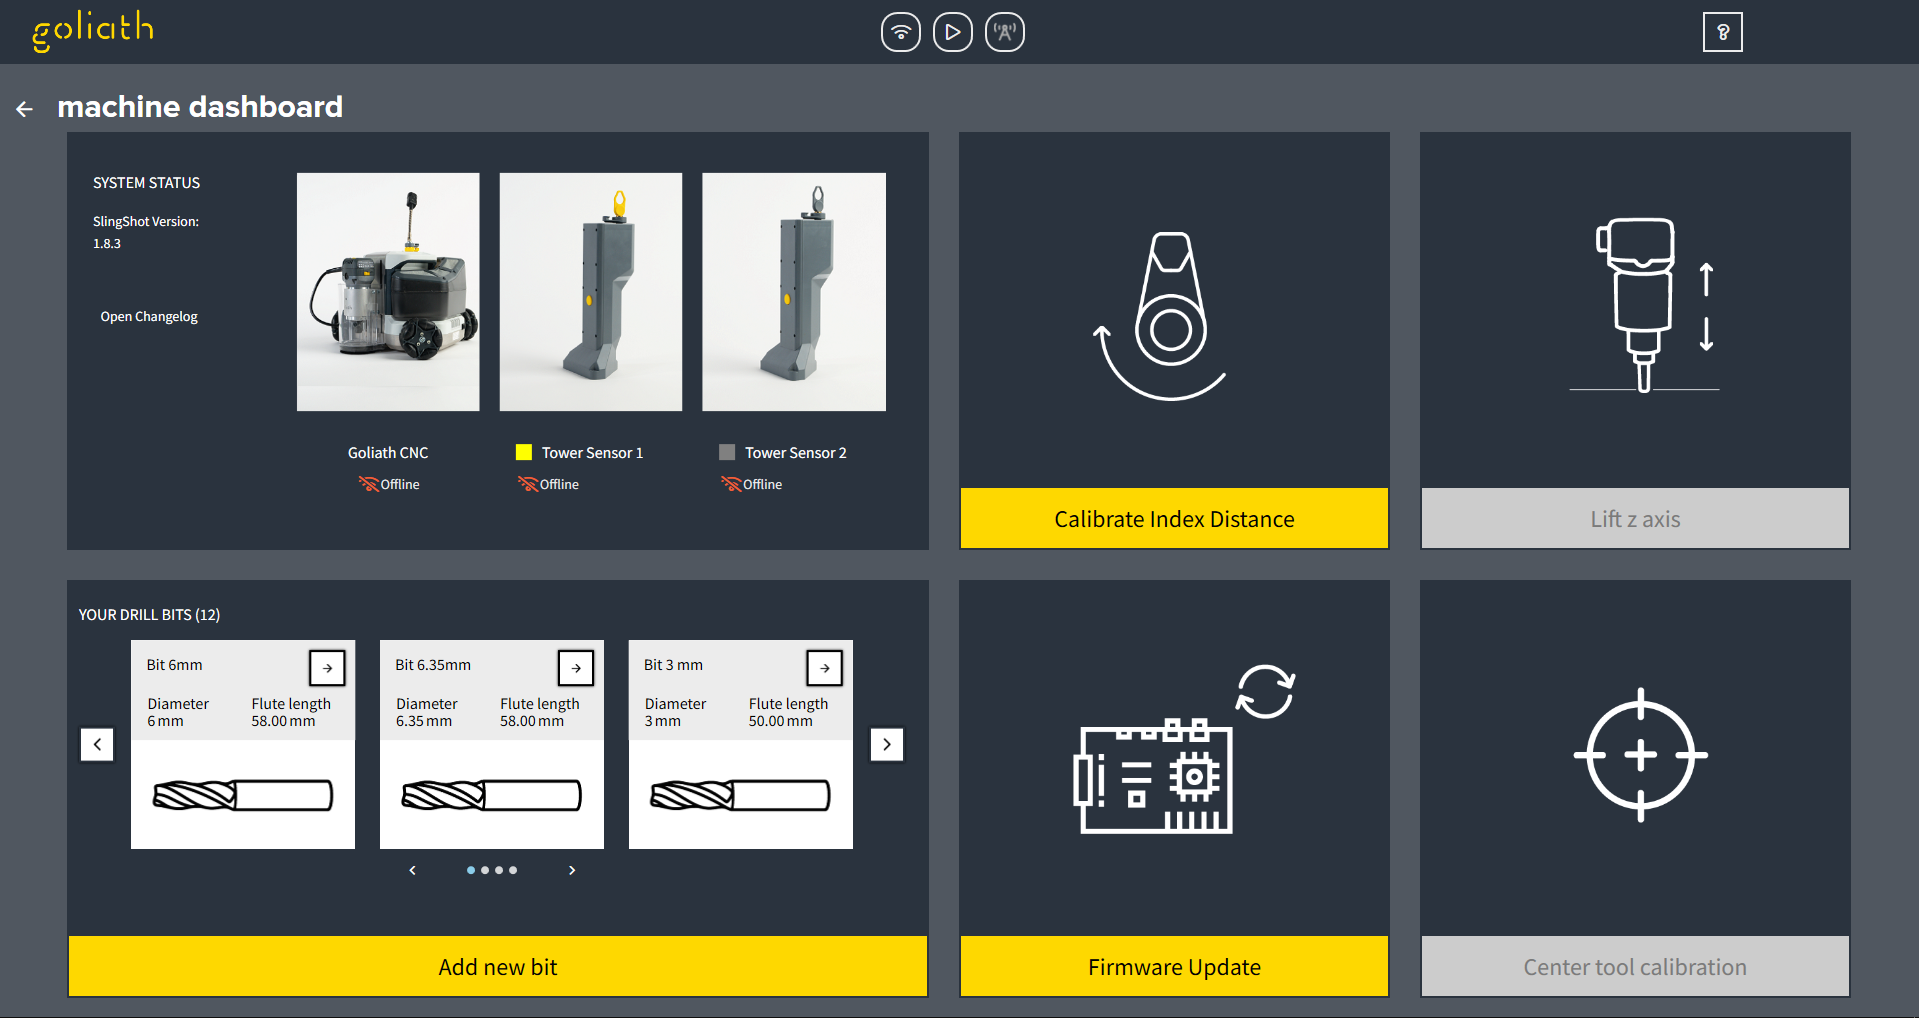Open details arrow for Bit 3 mm

824,668
